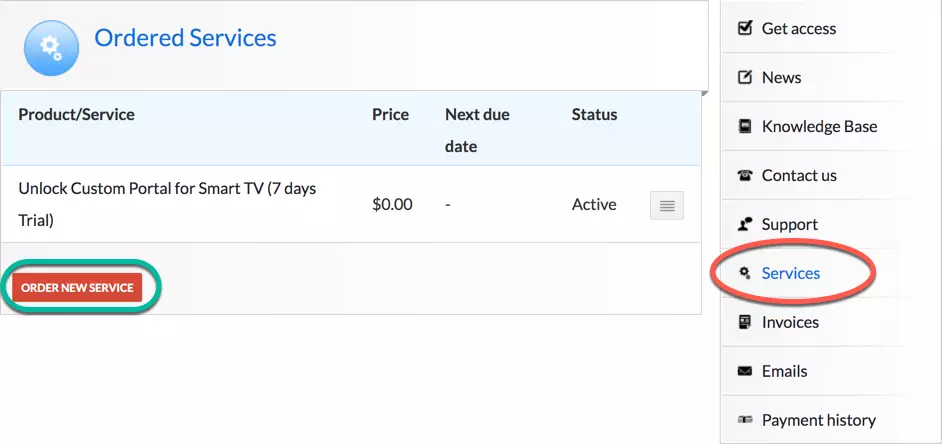Click the Services gears icon in sidebar

coord(744,273)
